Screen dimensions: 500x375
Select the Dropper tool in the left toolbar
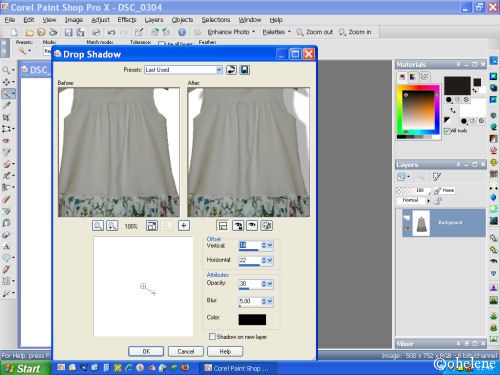6,105
